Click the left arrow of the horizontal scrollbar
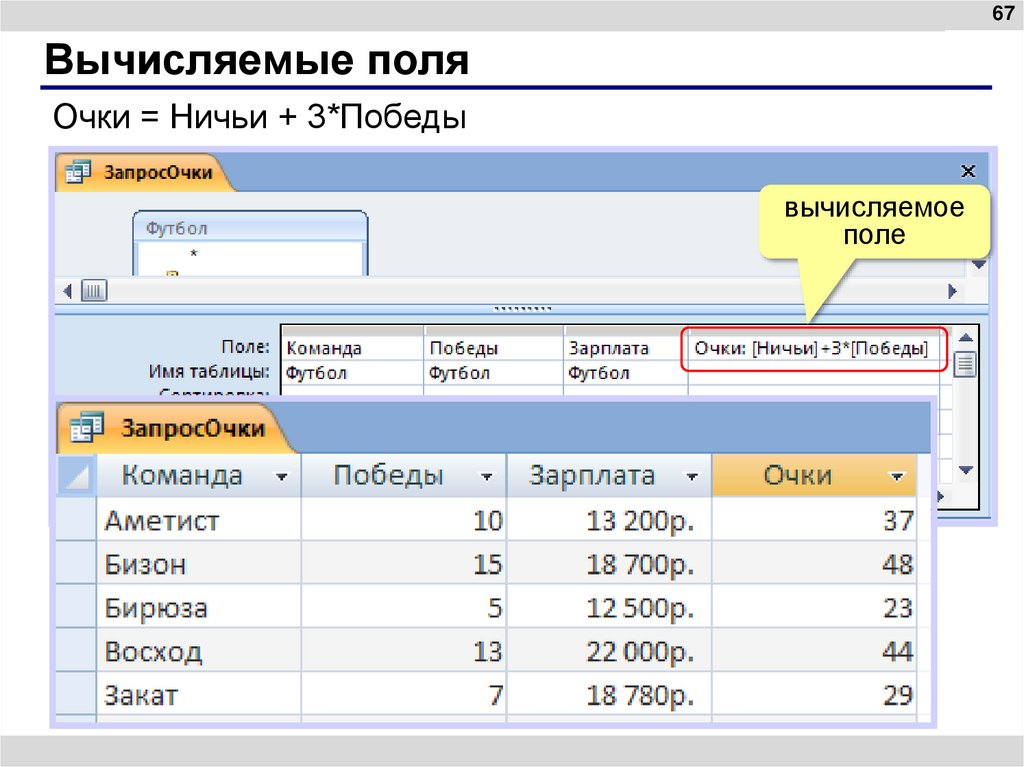The height and width of the screenshot is (767, 1024). point(65,291)
